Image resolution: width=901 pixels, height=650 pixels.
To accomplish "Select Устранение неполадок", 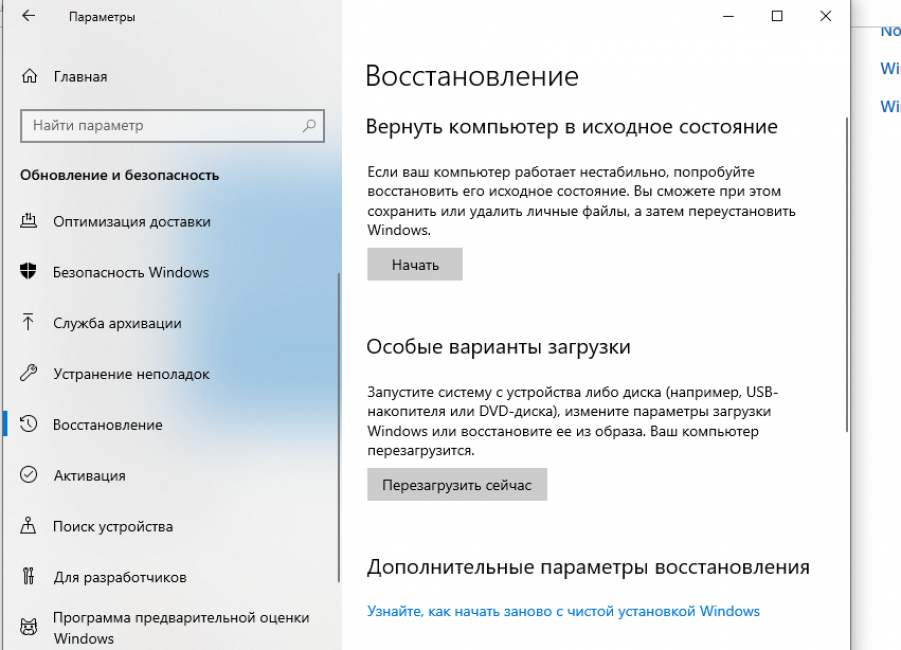I will 132,374.
